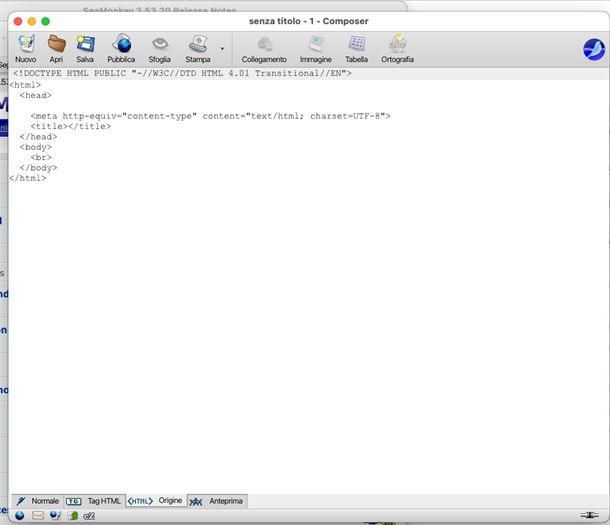Screen dimensions: 610x525
Task: Open a file with the Apri icon
Action: tap(56, 46)
